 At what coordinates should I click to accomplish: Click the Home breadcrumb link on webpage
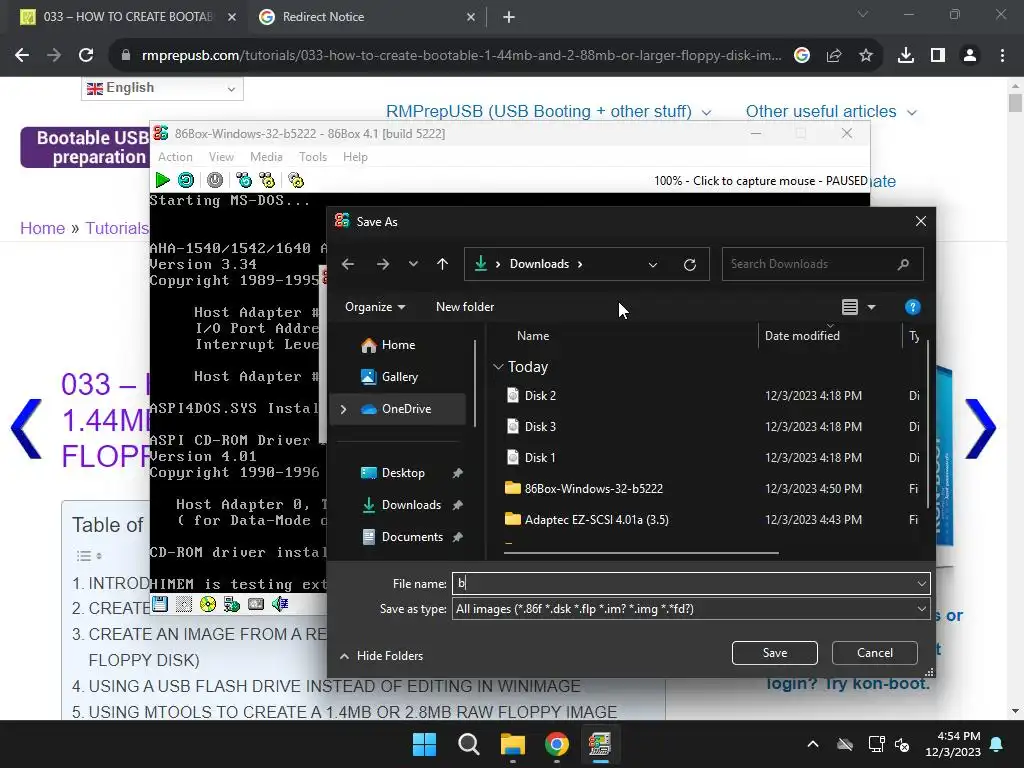point(42,228)
